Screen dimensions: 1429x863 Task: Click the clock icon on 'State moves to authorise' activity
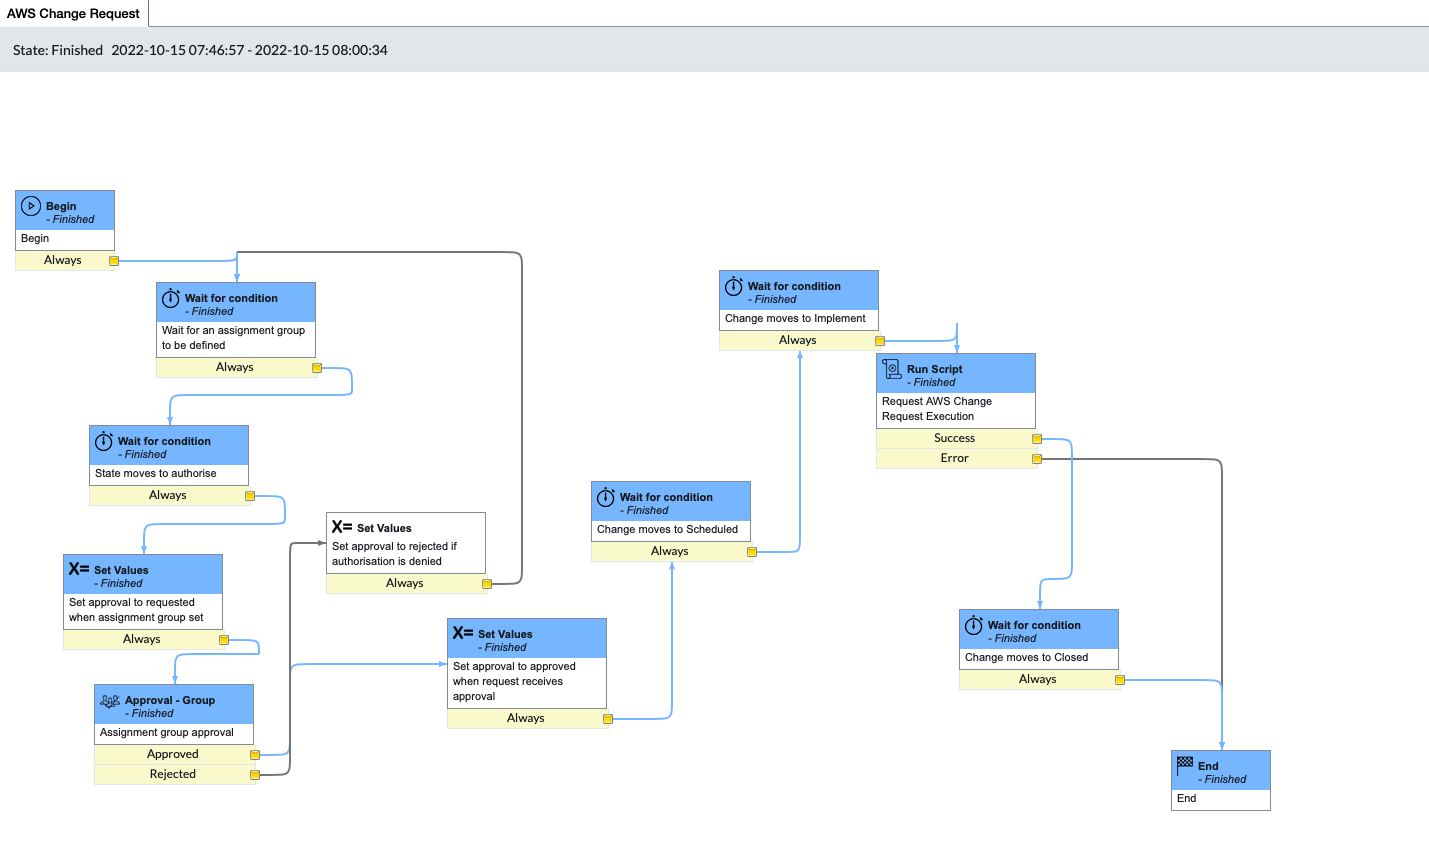[102, 441]
